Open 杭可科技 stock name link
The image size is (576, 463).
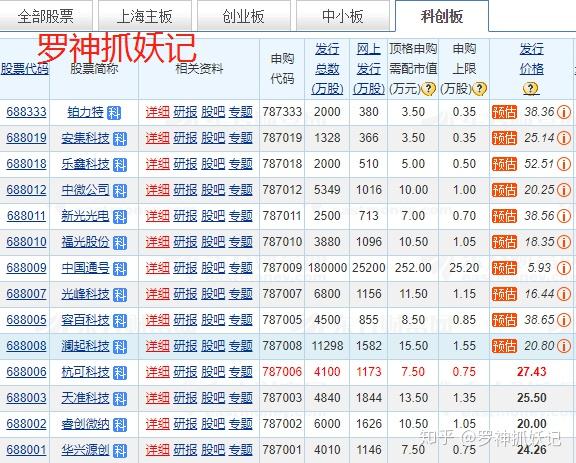tap(86, 372)
